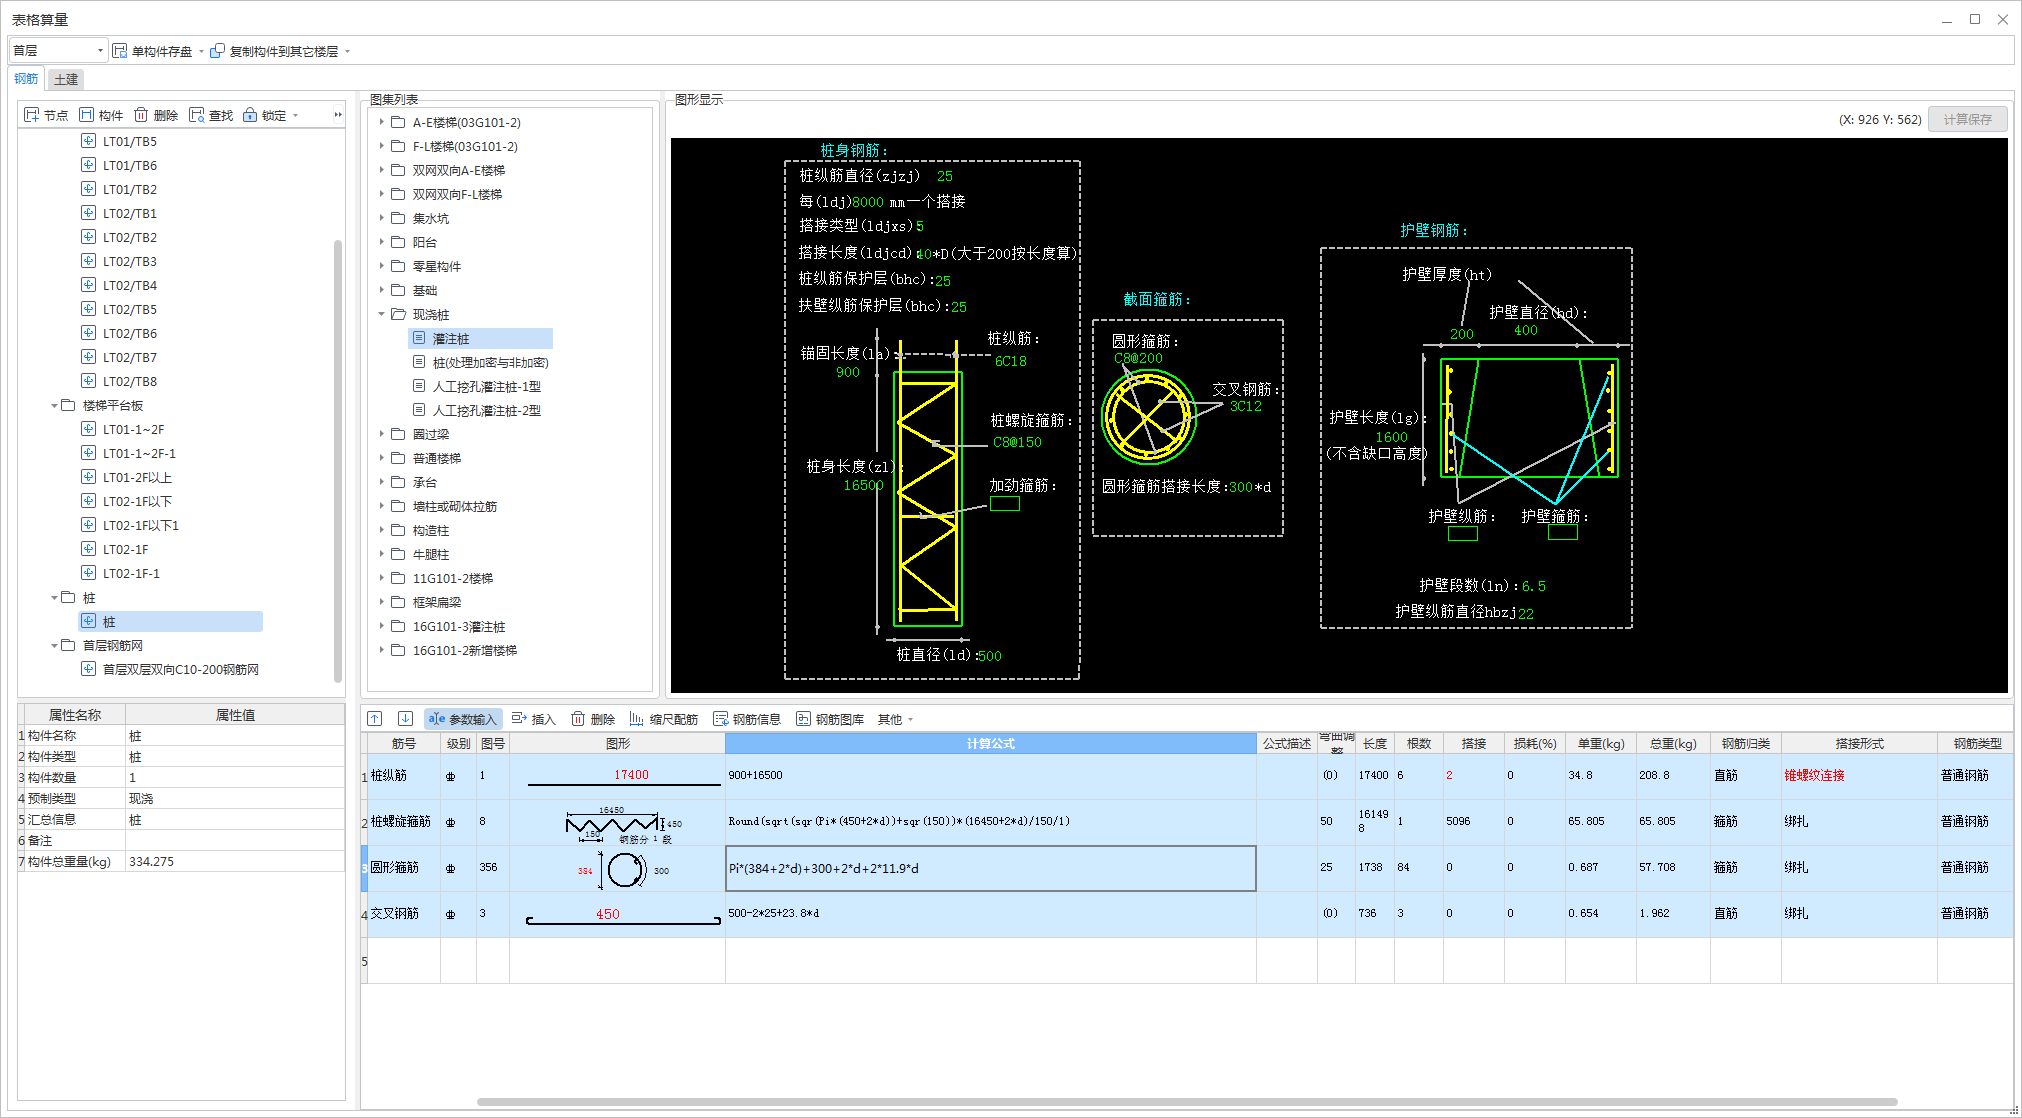
Task: Edit 桩纵筋 value 6C18 in diagram
Action: (1010, 361)
